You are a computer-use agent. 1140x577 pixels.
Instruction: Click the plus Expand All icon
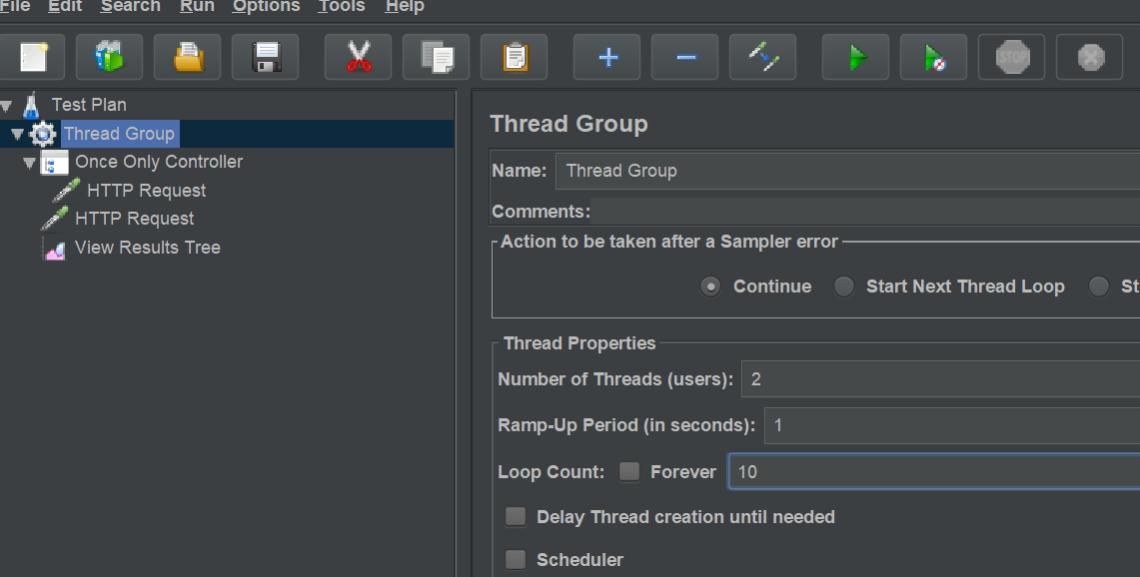pyautogui.click(x=607, y=57)
